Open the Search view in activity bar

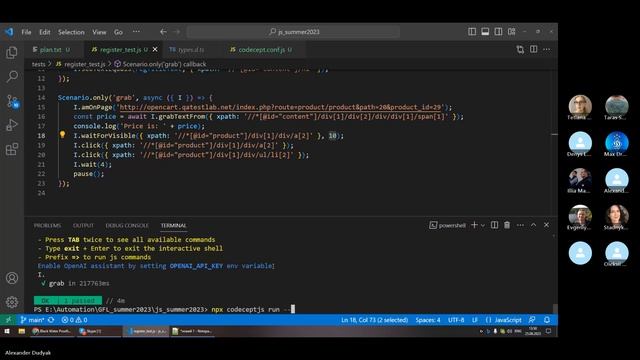[x=12, y=76]
